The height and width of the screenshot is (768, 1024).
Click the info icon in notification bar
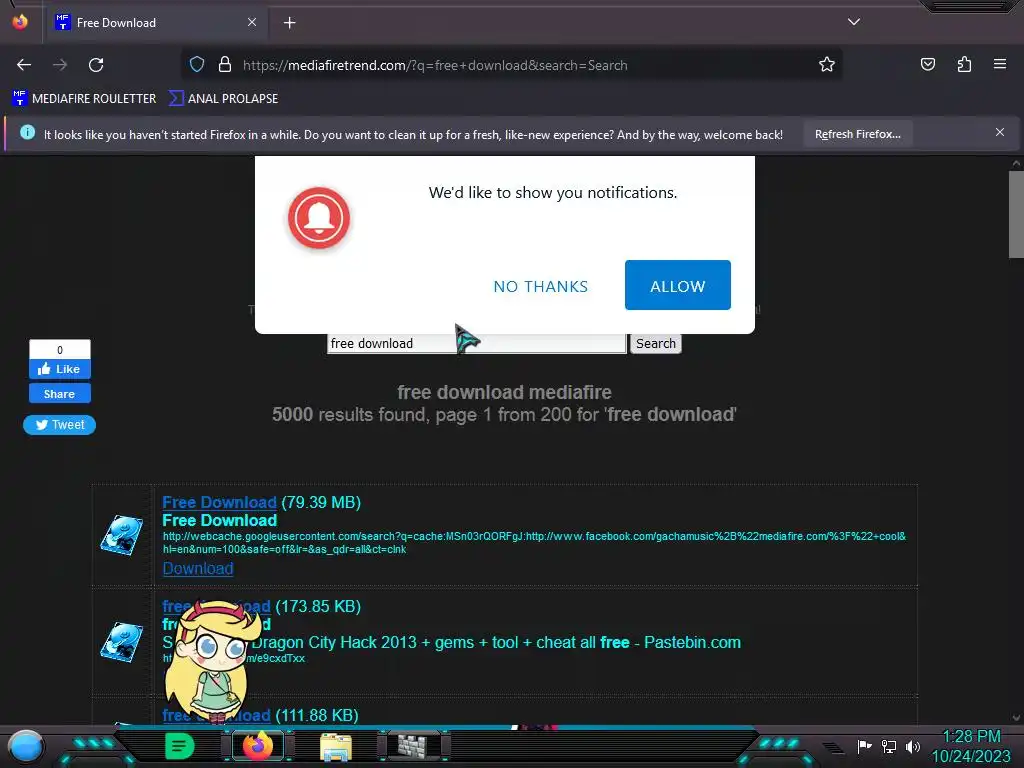point(27,133)
